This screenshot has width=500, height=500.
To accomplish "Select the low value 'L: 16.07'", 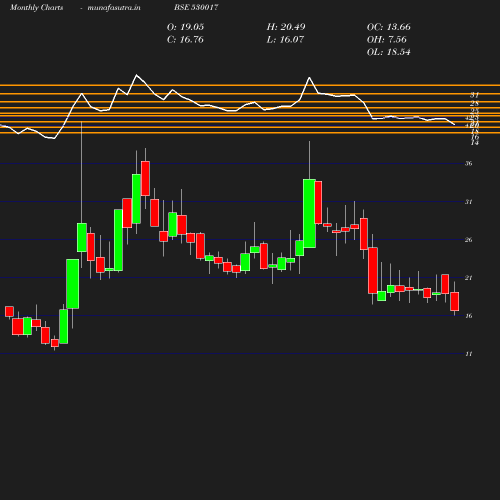I will tap(285, 40).
